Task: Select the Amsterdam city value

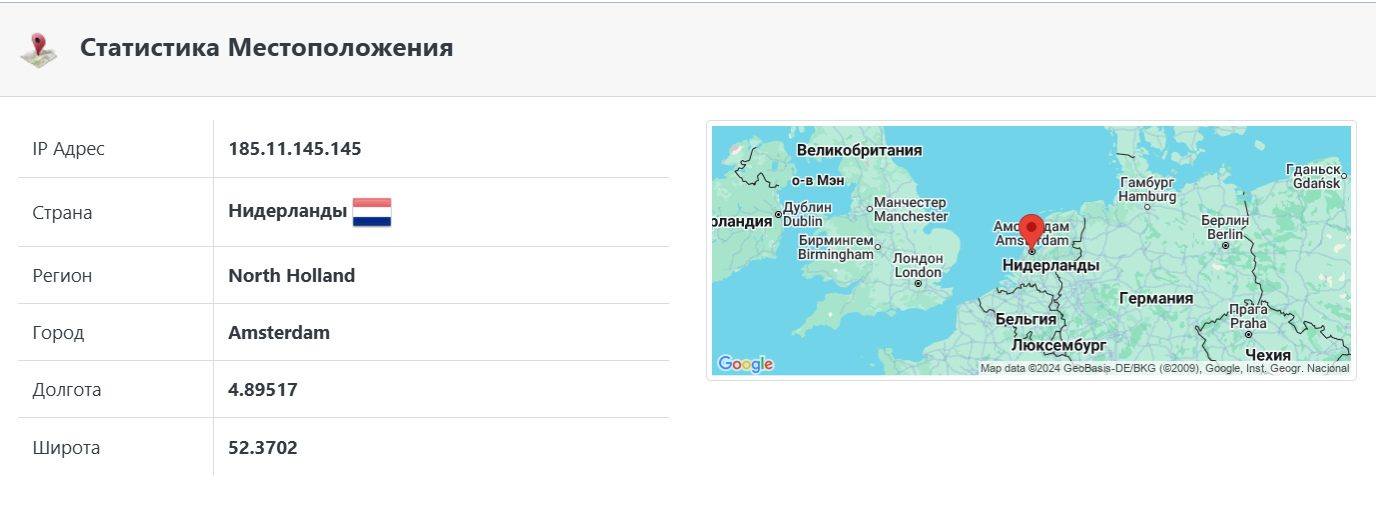Action: 279,332
